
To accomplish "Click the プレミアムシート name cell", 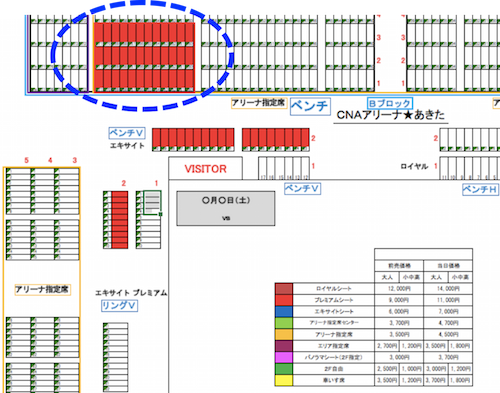I will [334, 300].
